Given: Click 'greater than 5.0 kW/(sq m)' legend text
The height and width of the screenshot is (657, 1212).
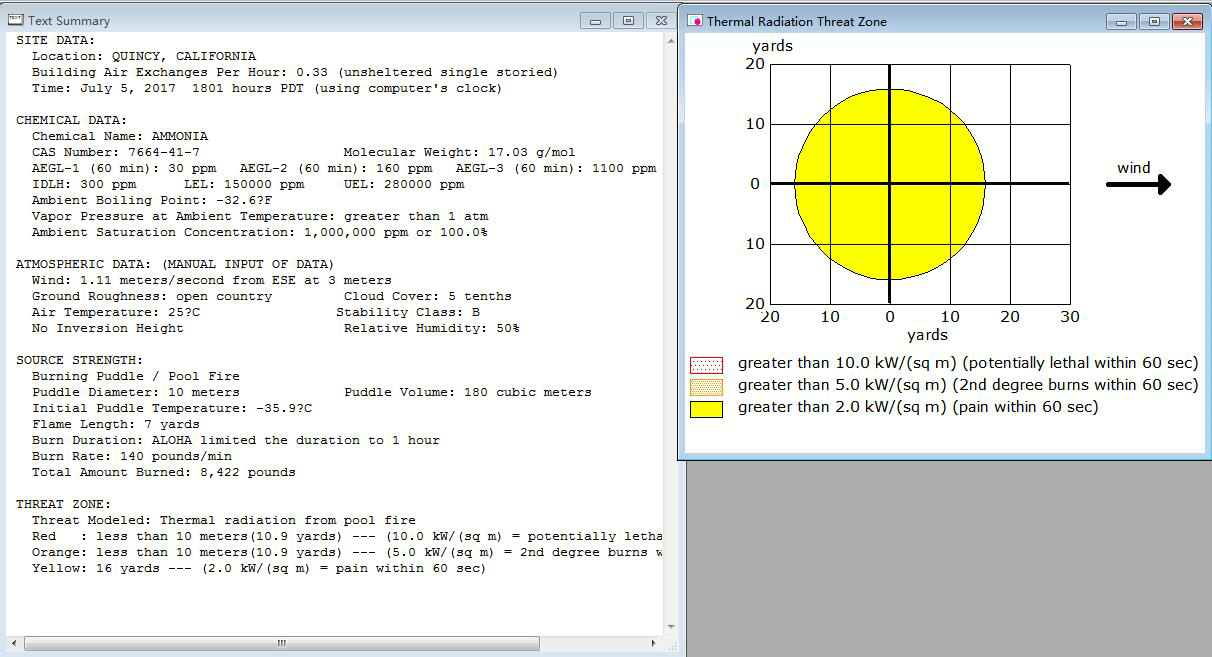Looking at the screenshot, I should (x=968, y=385).
